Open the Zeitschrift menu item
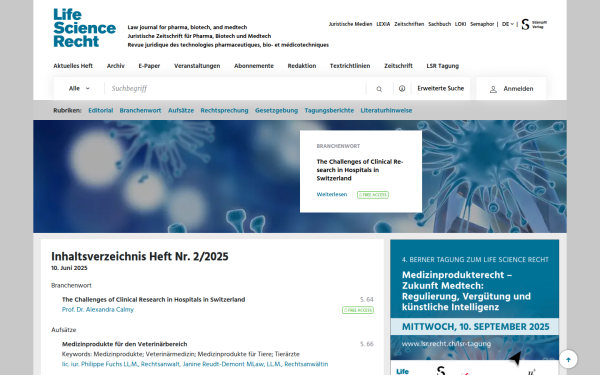 tap(398, 66)
